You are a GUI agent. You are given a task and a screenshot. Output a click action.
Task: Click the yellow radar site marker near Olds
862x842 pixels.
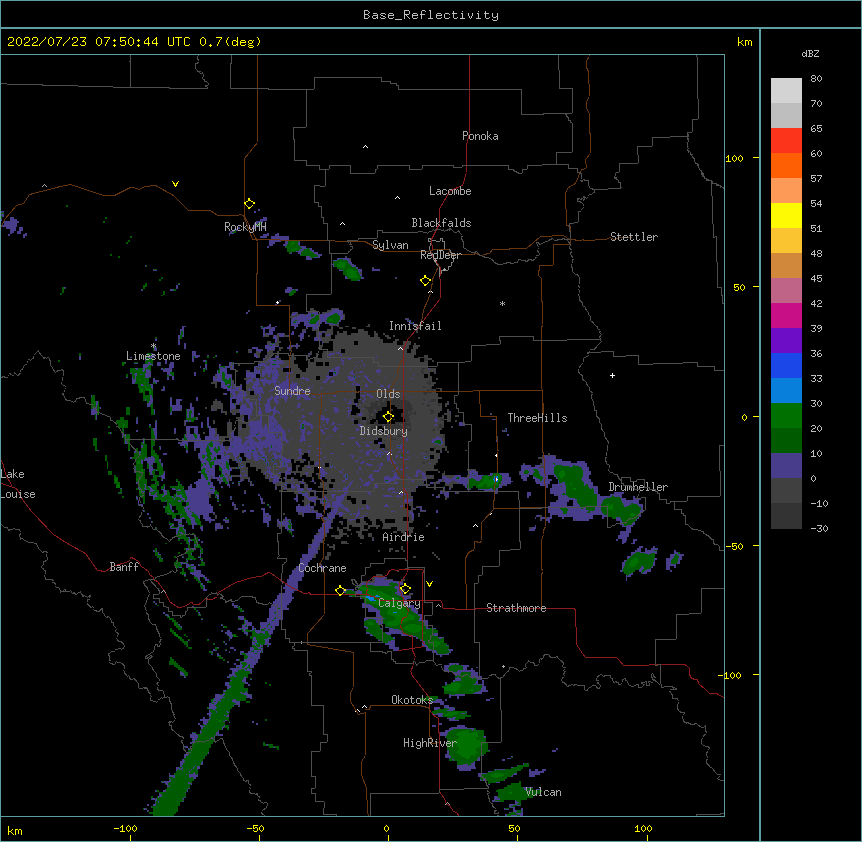point(388,416)
